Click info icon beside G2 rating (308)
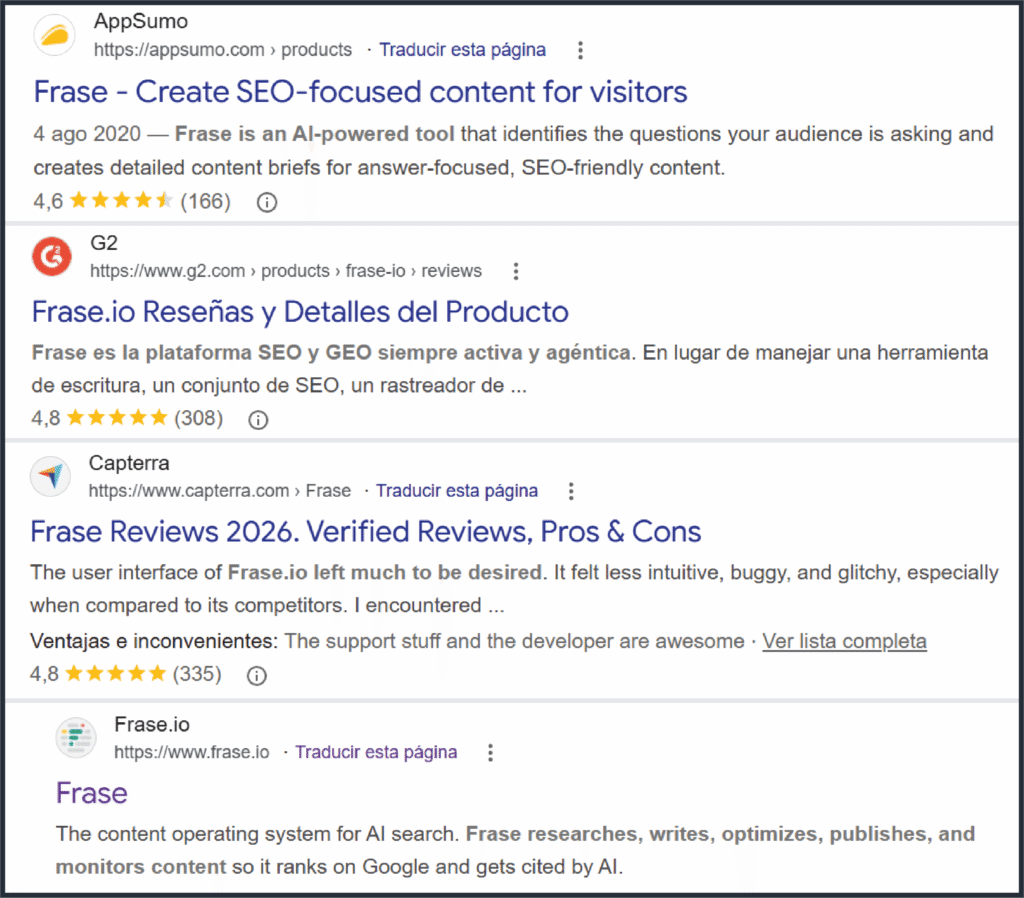 pos(258,419)
